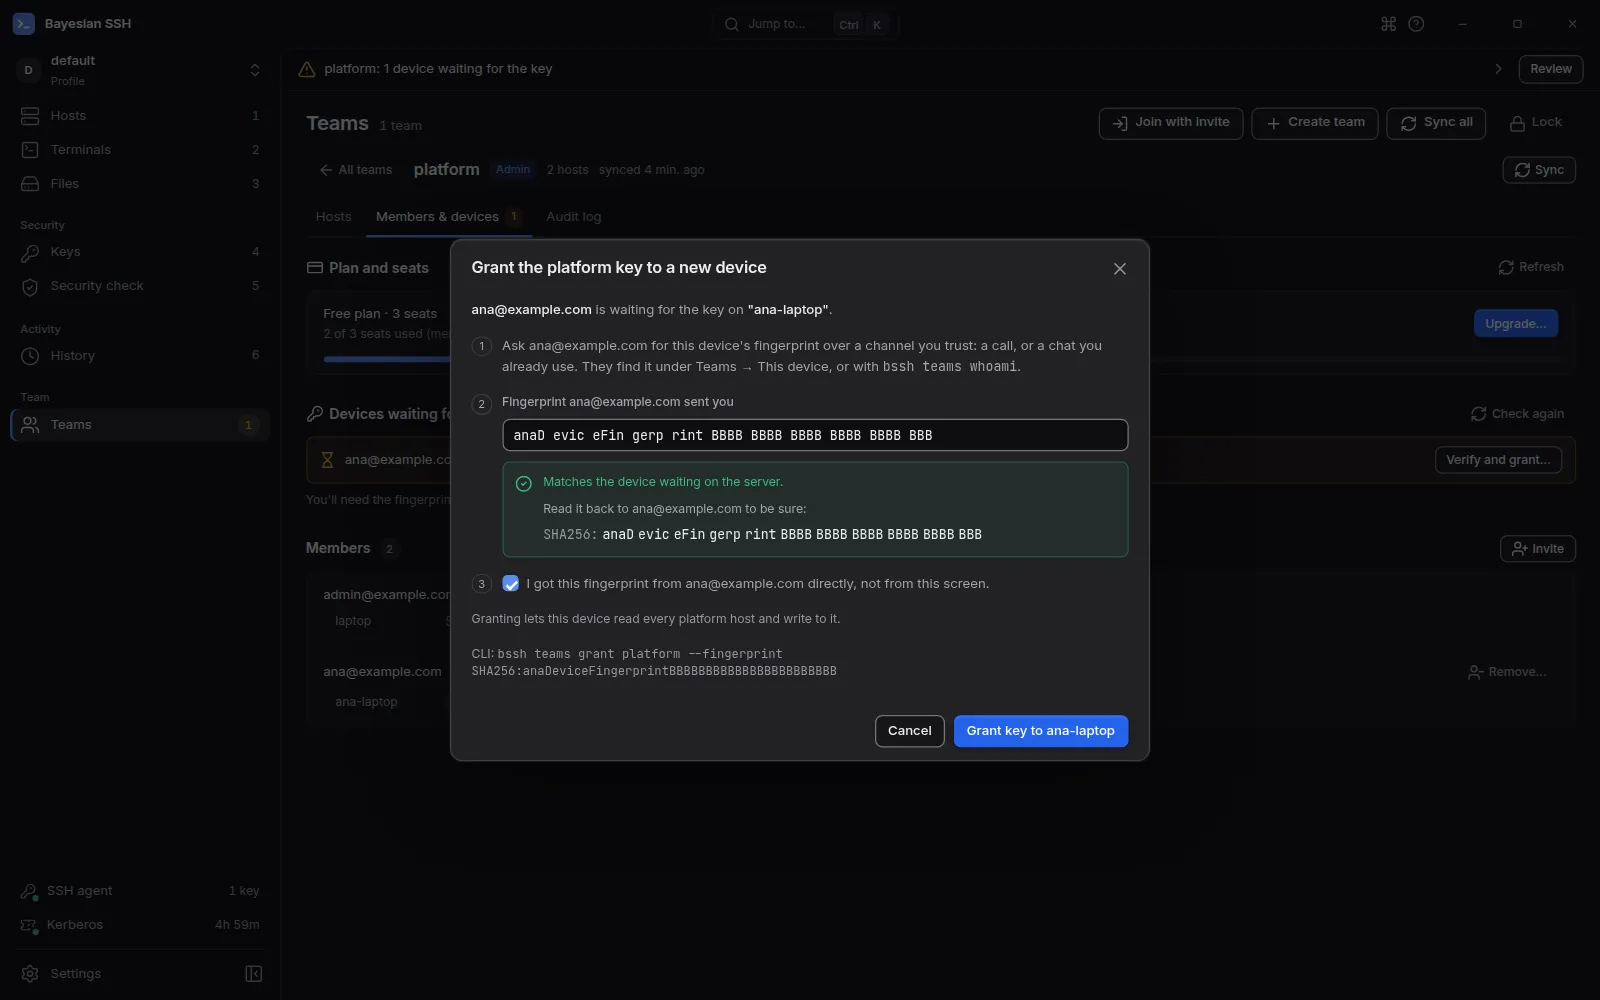
Task: Open Kerberos status entry
Action: pos(140,925)
